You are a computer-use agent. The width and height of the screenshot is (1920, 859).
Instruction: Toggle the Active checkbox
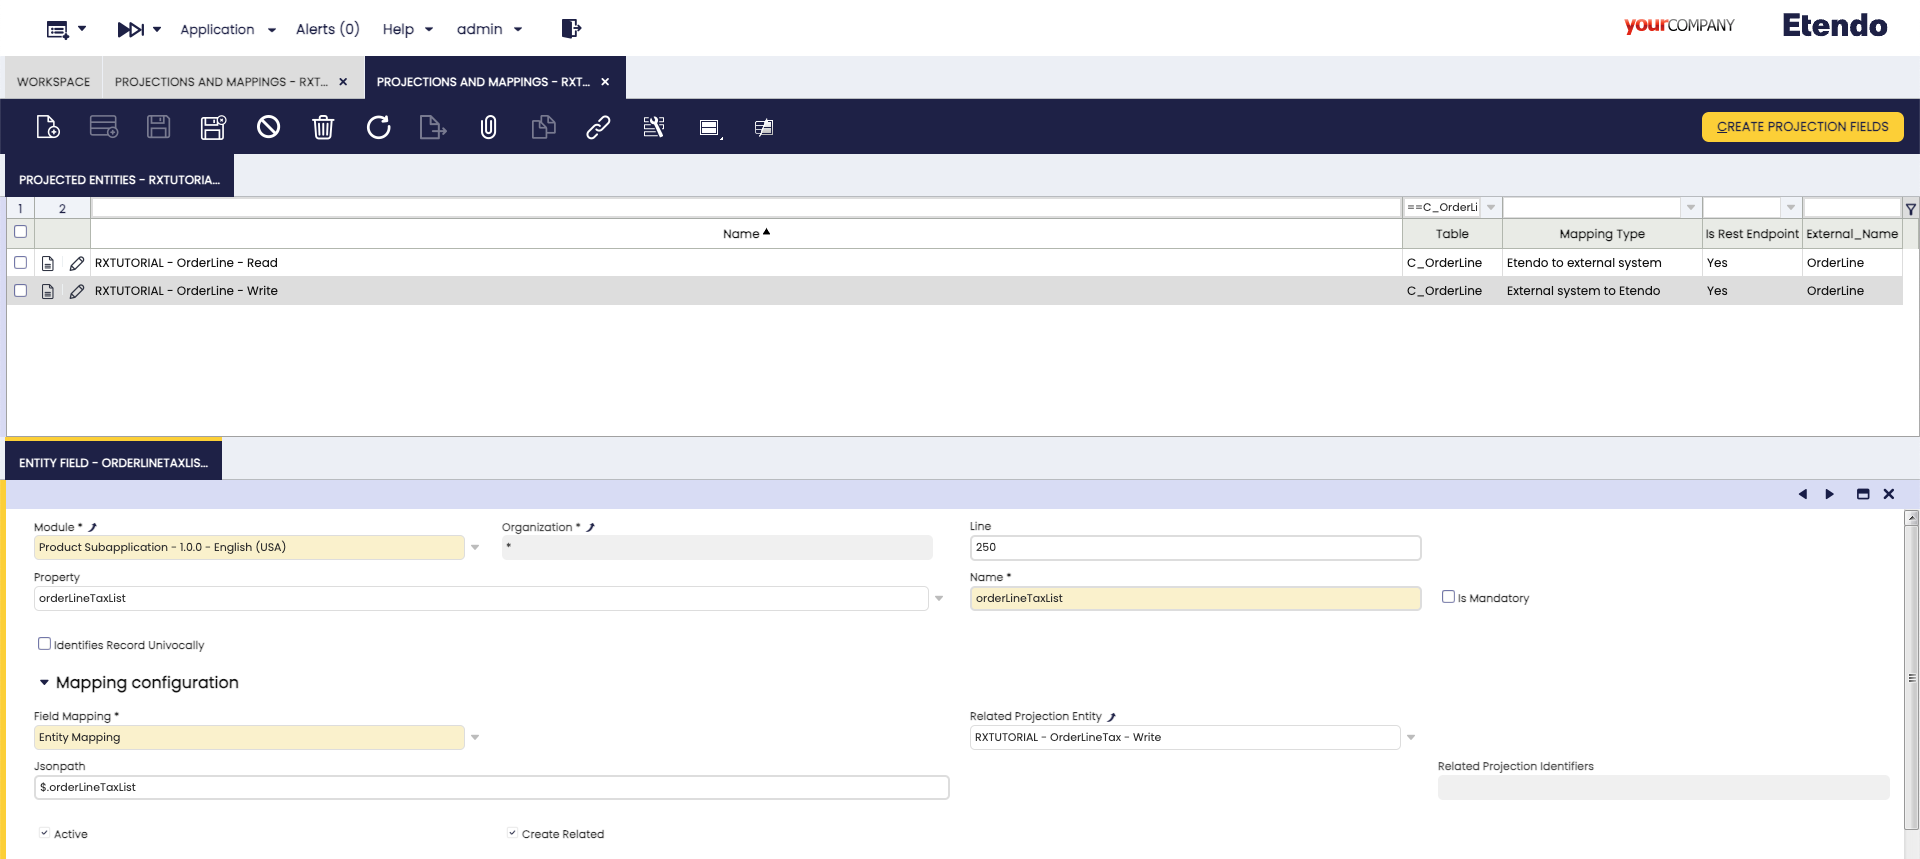point(44,833)
